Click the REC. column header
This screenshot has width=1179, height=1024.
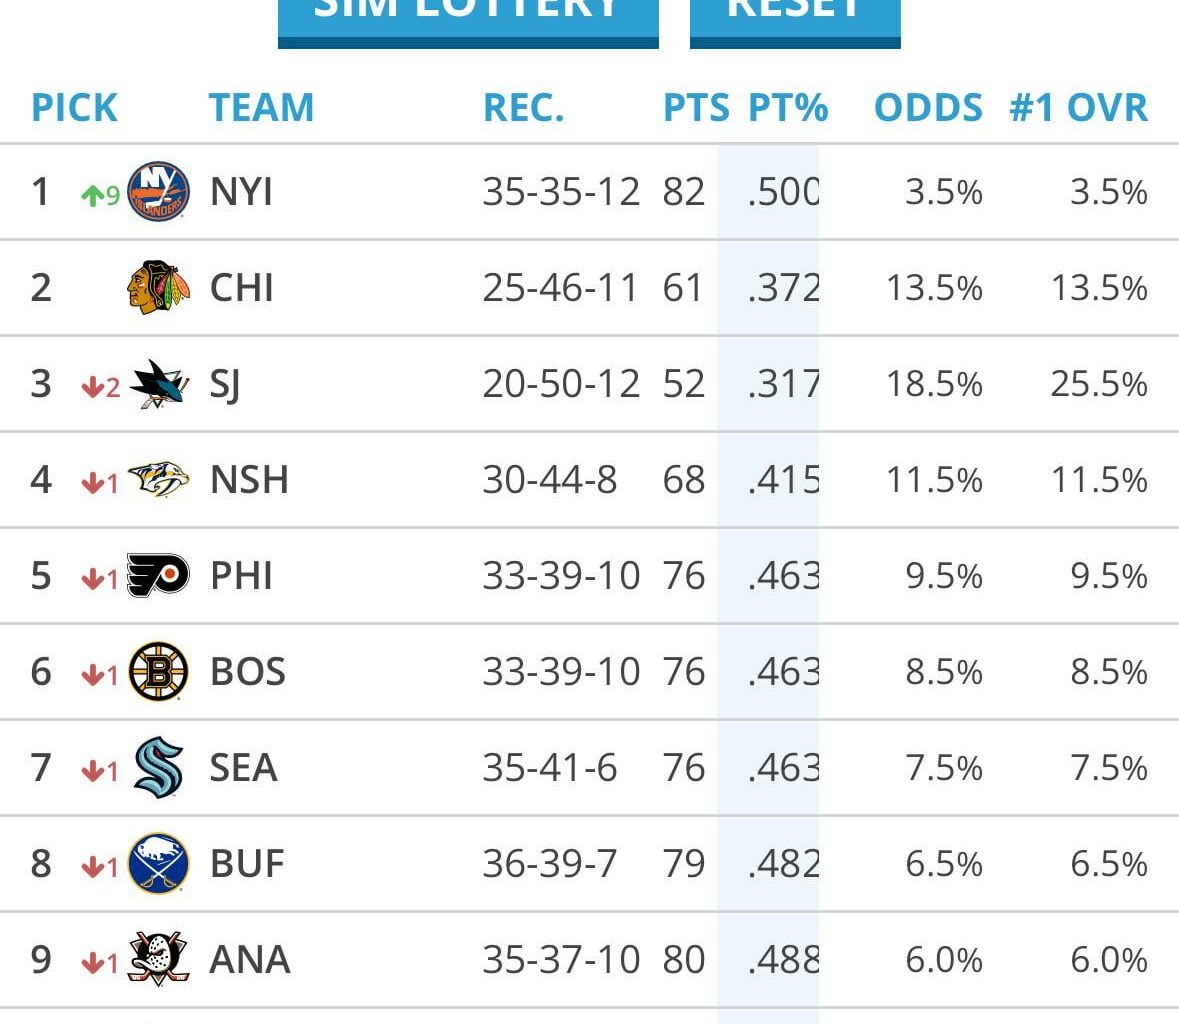523,108
